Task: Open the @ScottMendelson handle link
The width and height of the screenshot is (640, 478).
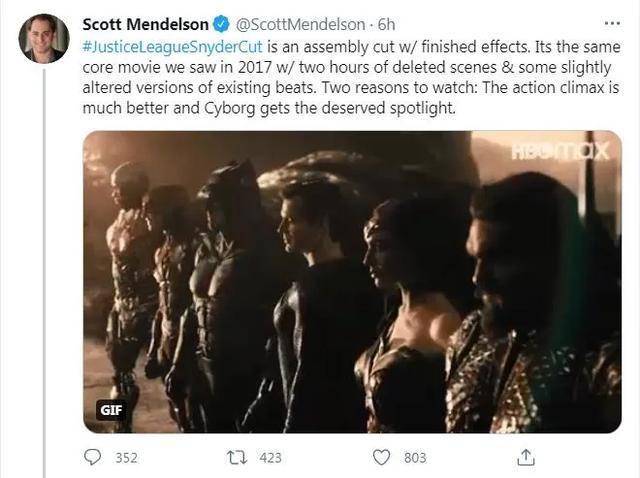Action: coord(300,24)
